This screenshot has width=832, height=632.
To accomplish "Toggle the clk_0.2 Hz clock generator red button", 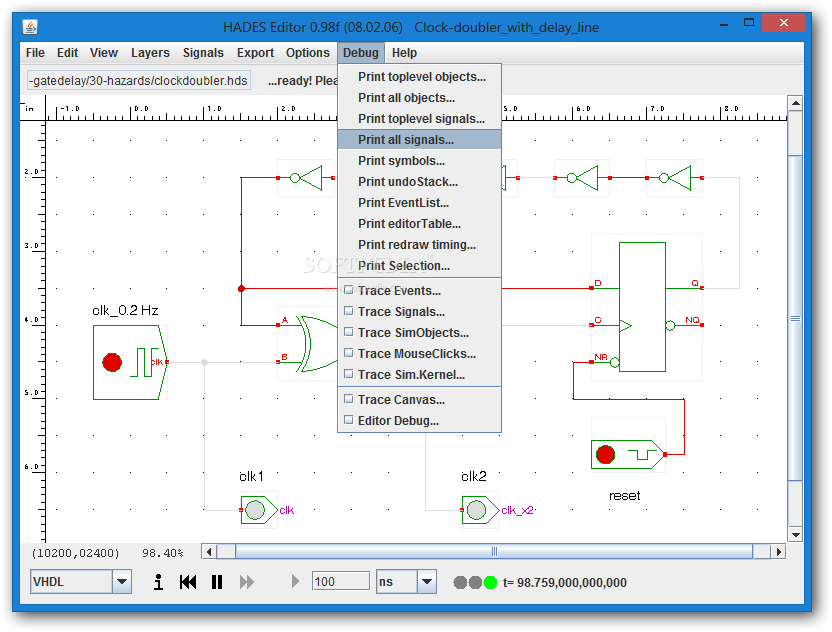I will tap(112, 362).
